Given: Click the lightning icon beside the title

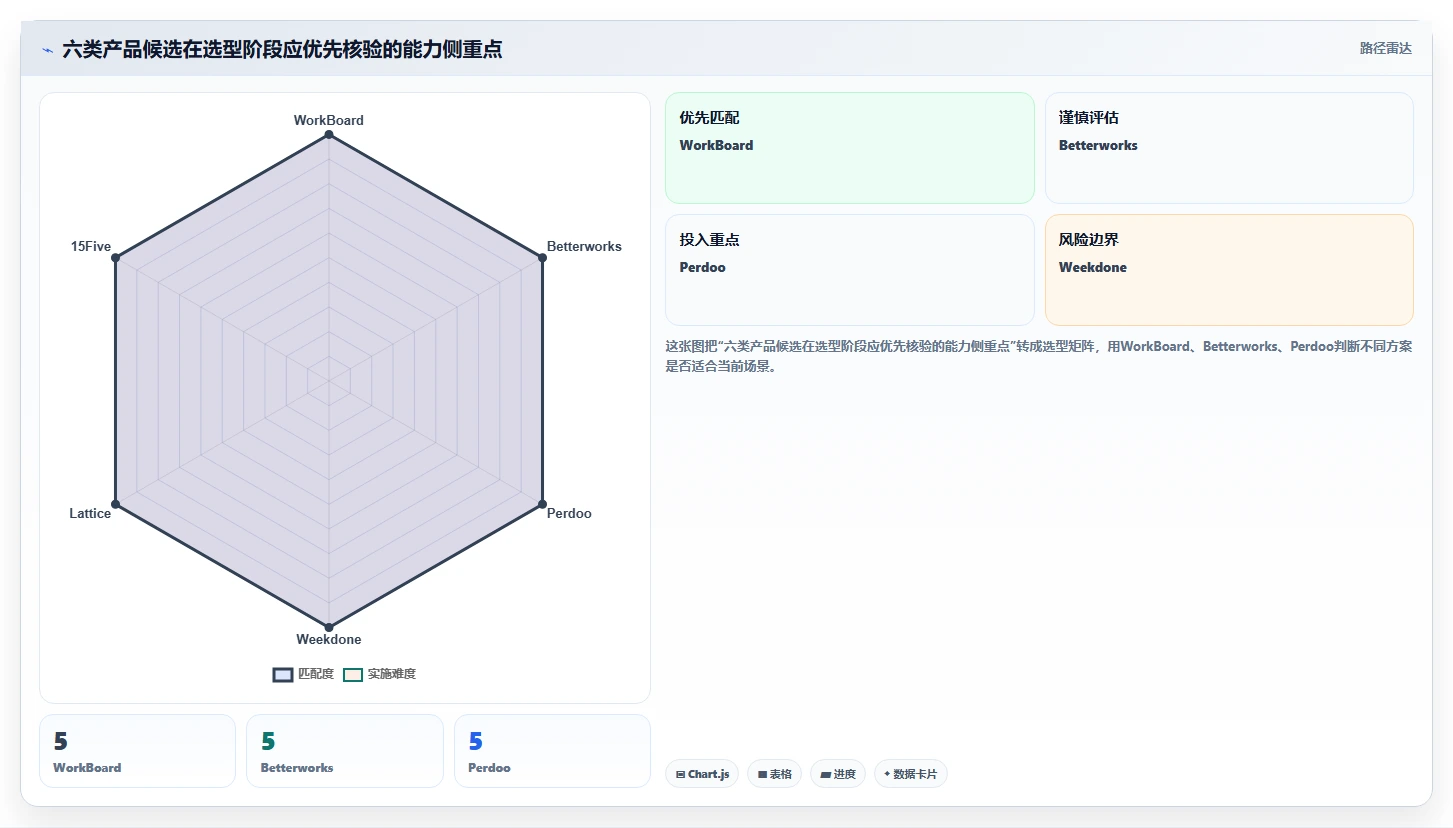Looking at the screenshot, I should pos(47,50).
